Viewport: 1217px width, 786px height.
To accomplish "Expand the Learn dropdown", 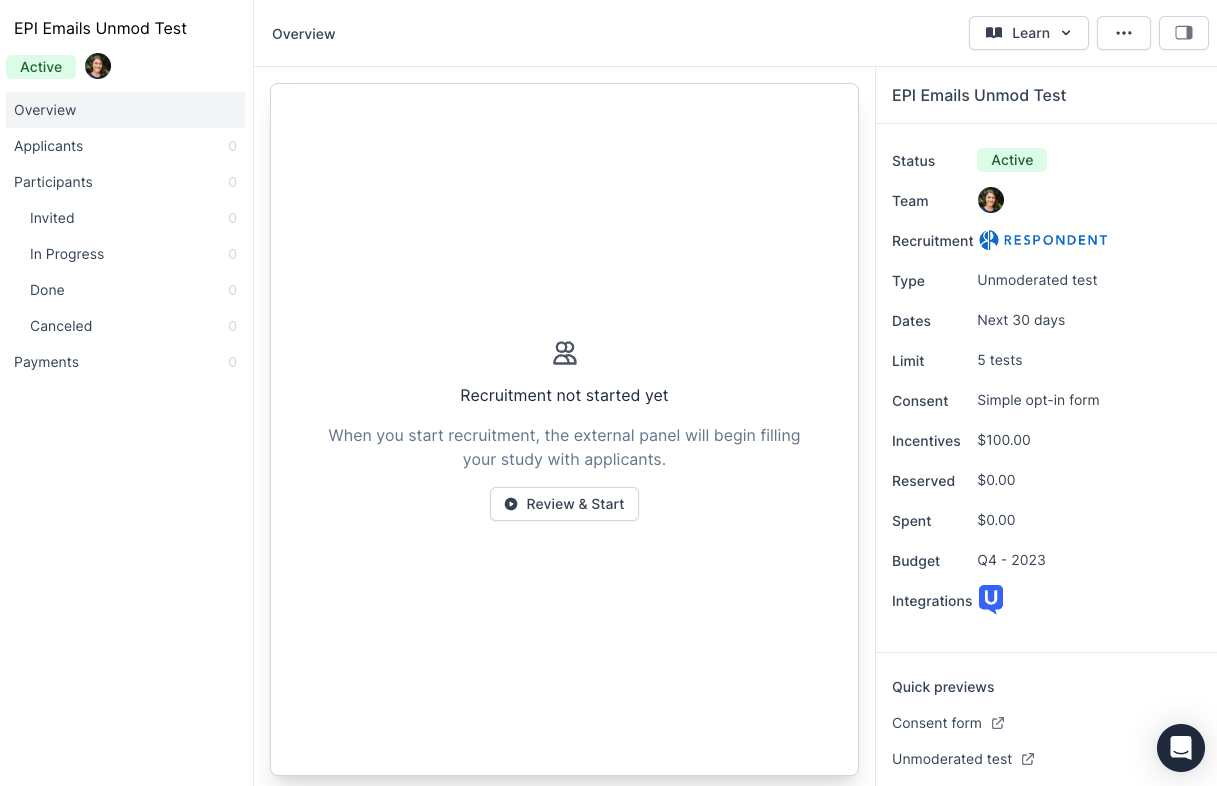I will (1028, 33).
